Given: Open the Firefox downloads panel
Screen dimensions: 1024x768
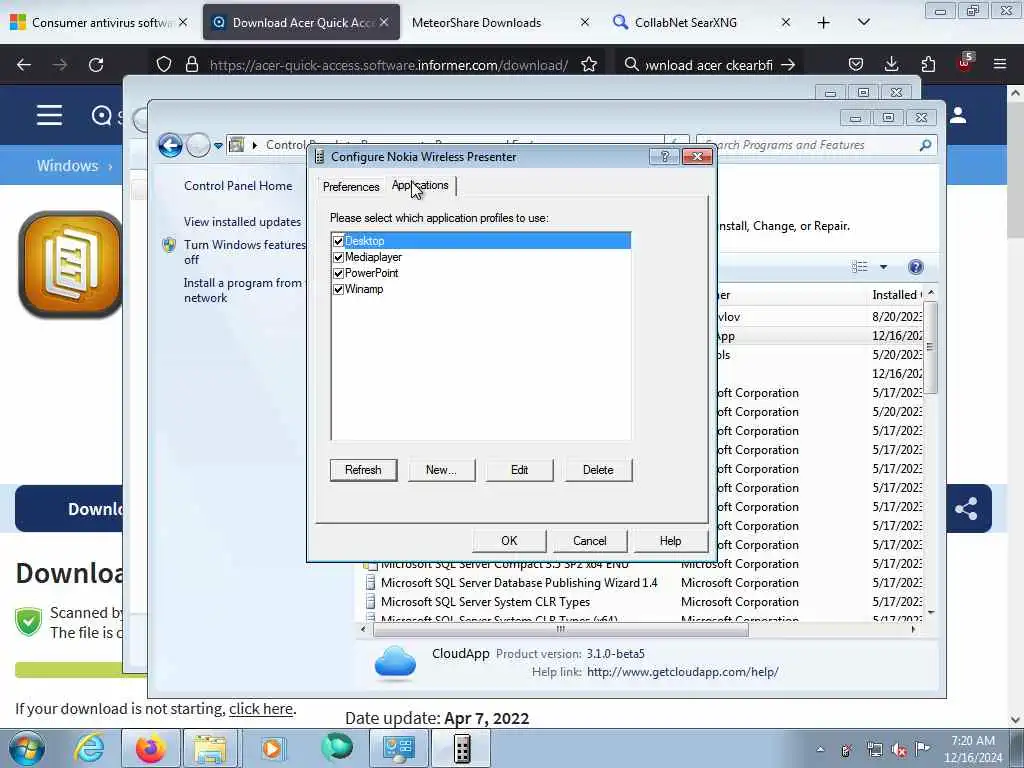Looking at the screenshot, I should pos(891,65).
